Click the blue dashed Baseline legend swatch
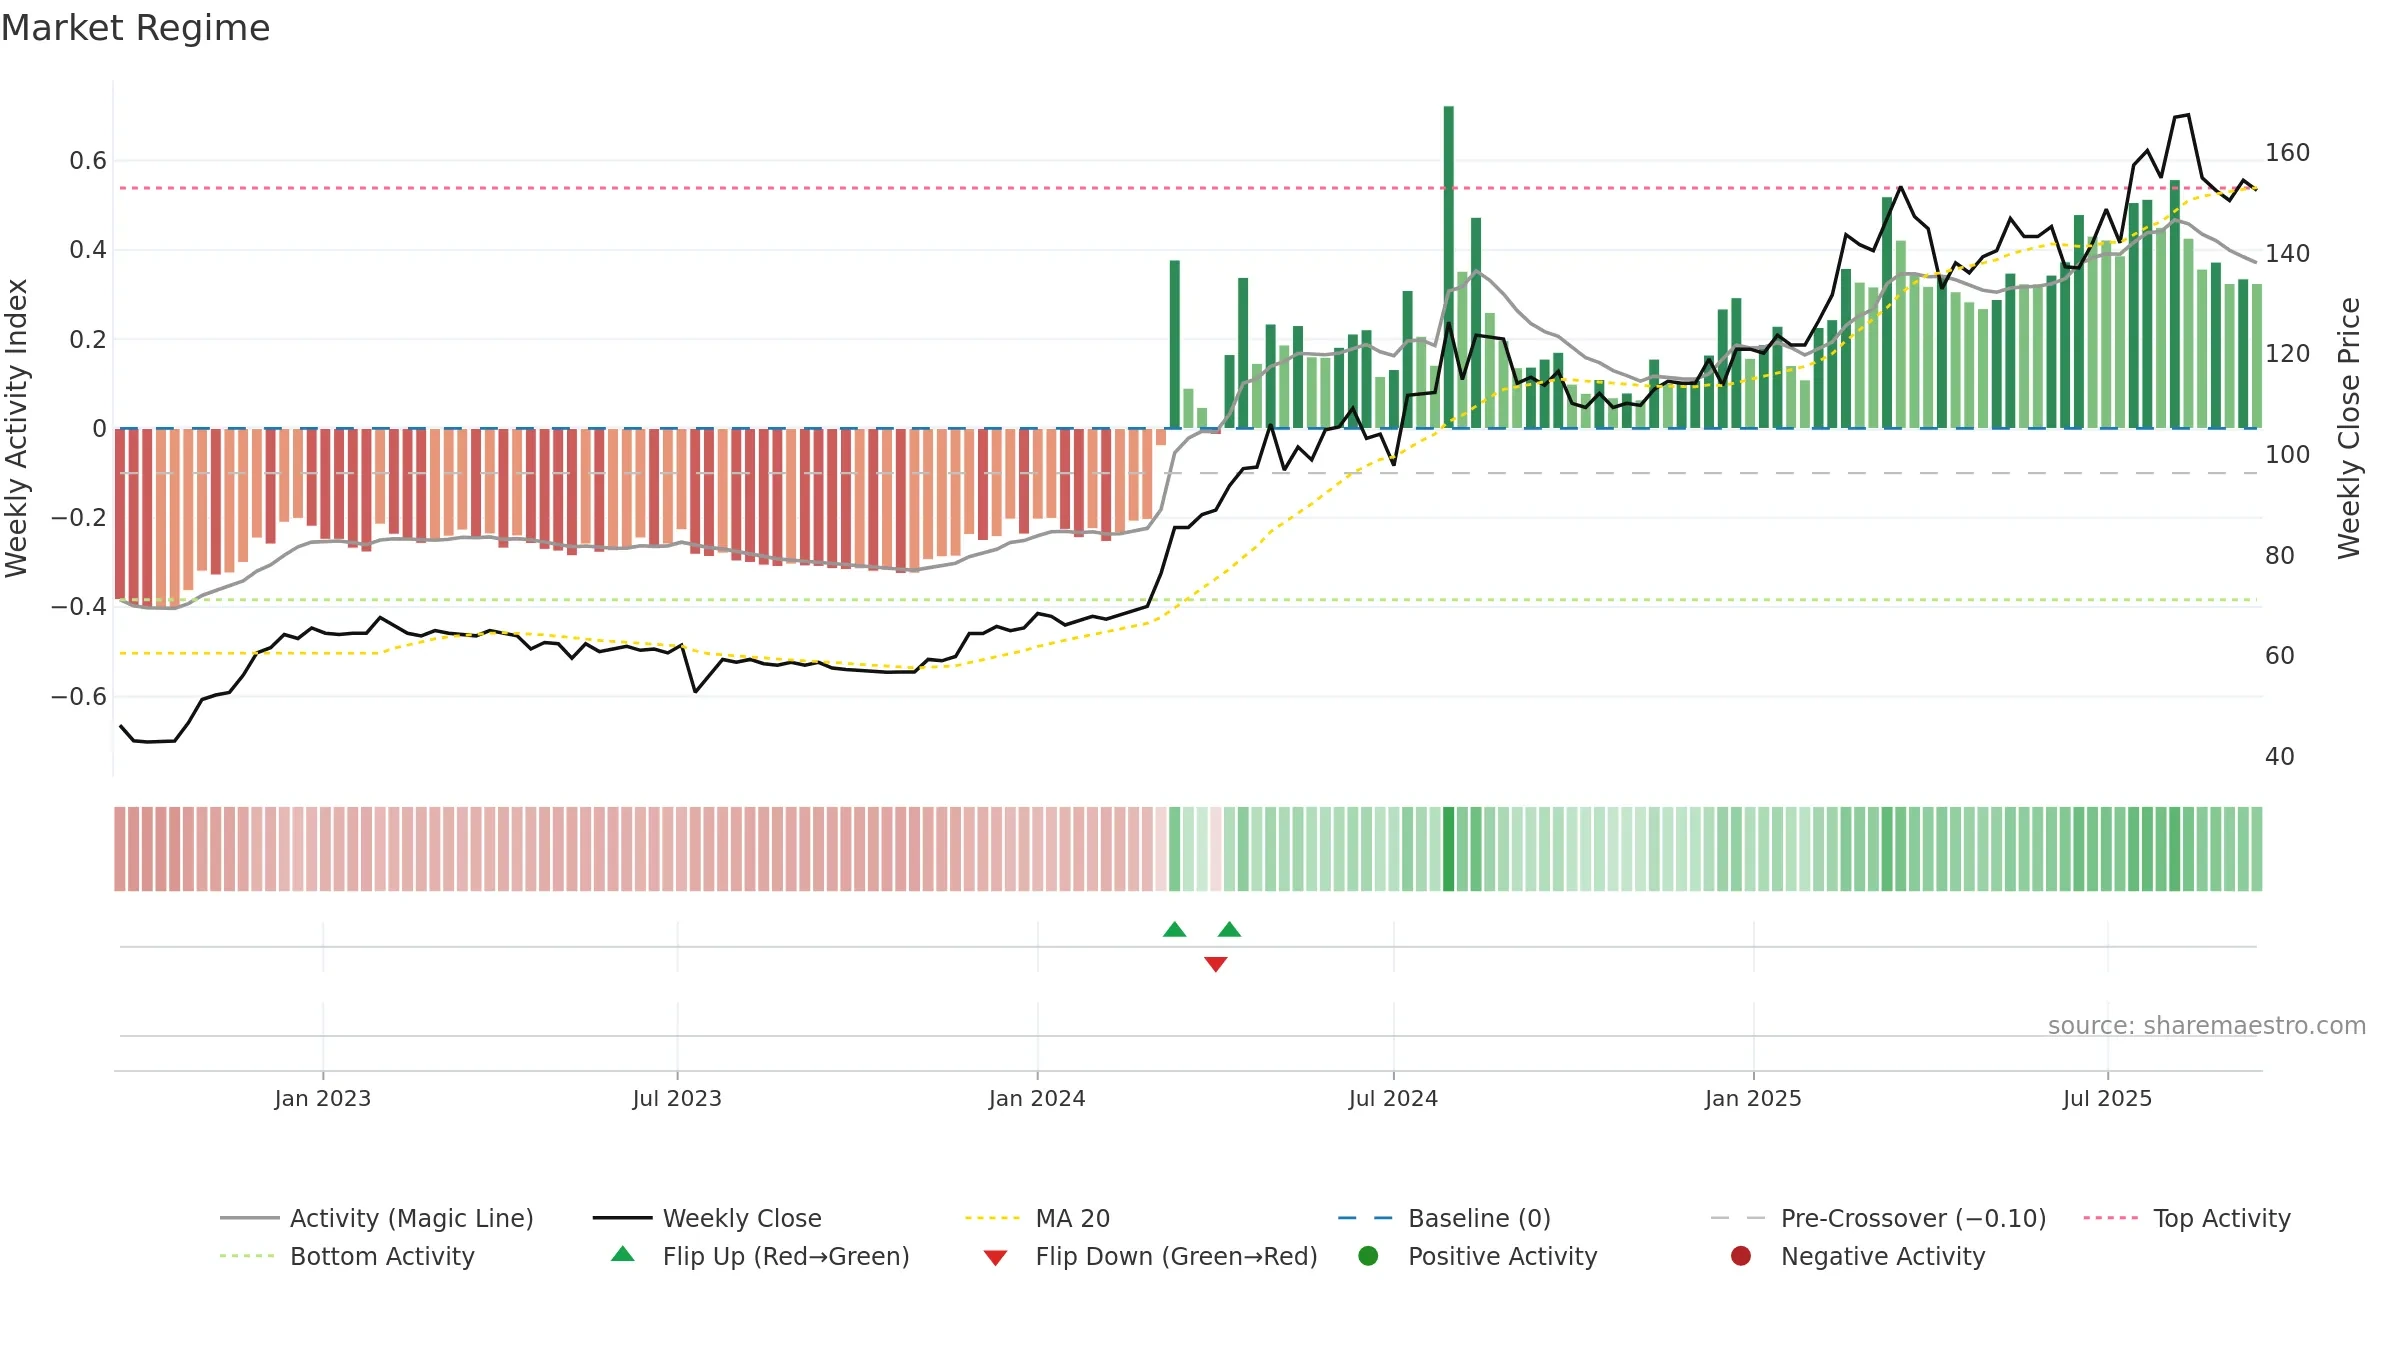 click(x=1366, y=1218)
